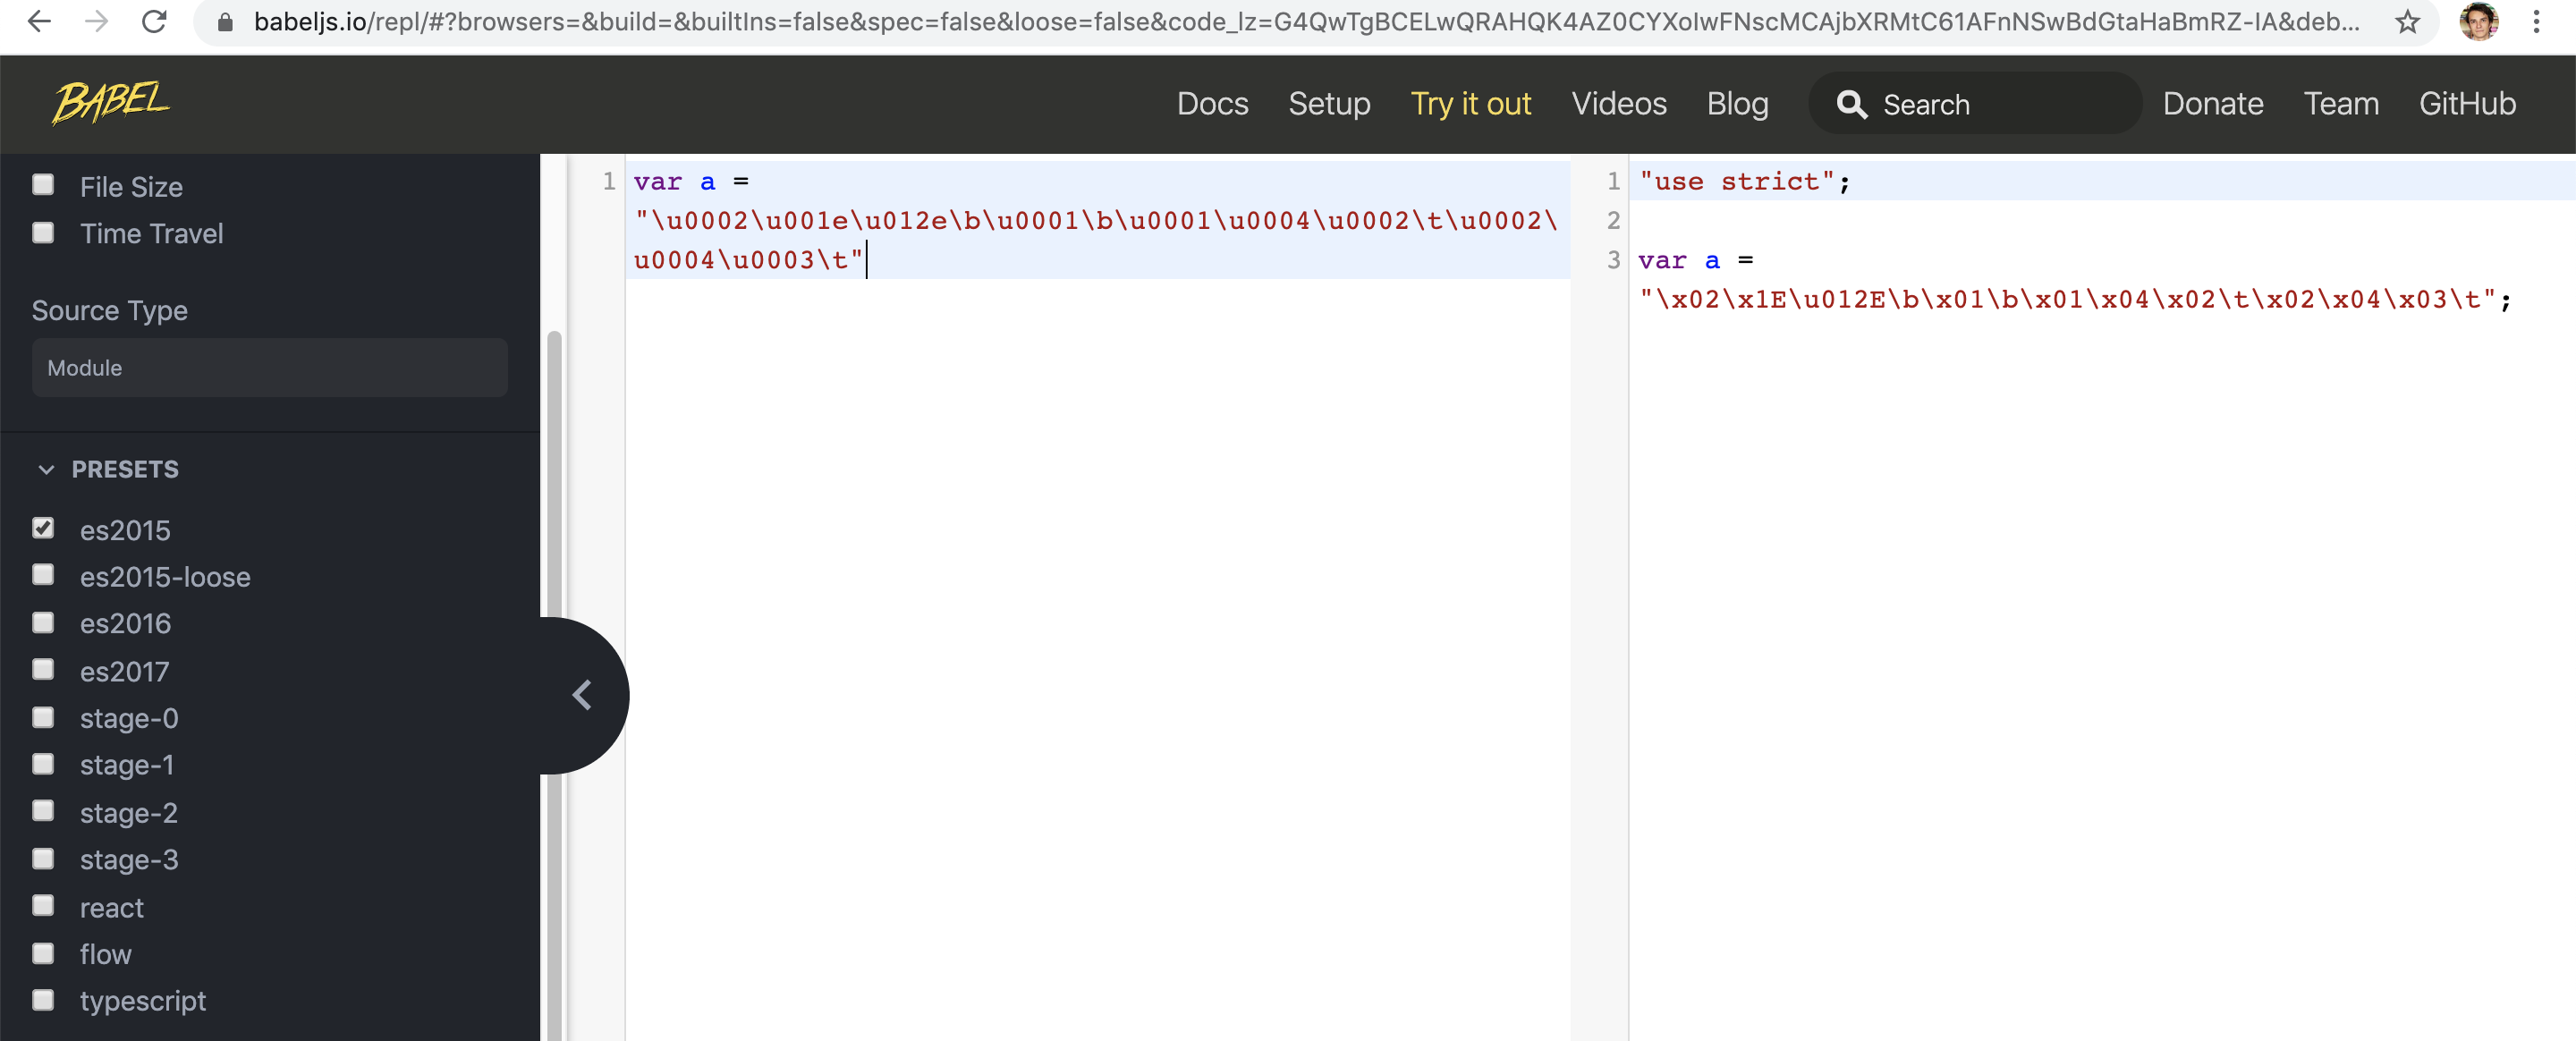Reload the page with the refresh icon
This screenshot has width=2576, height=1041.
[x=155, y=21]
